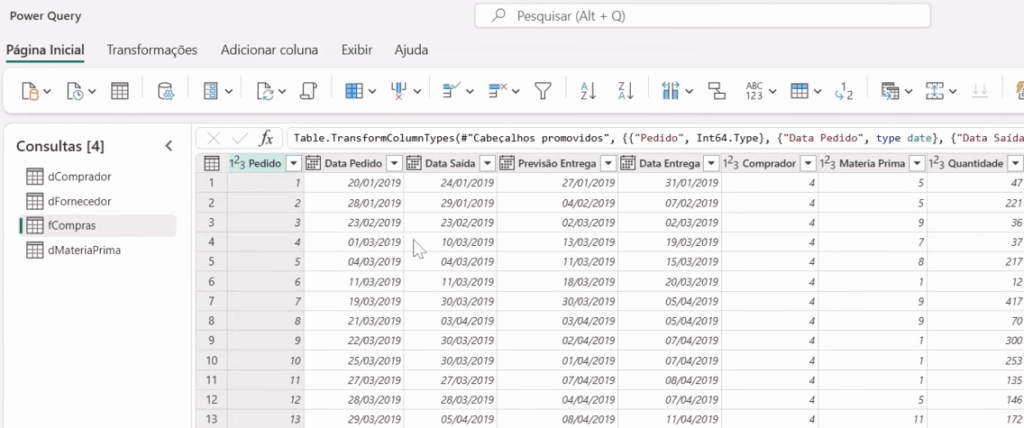The width and height of the screenshot is (1024, 428).
Task: Open the Exibir tab
Action: tap(357, 50)
